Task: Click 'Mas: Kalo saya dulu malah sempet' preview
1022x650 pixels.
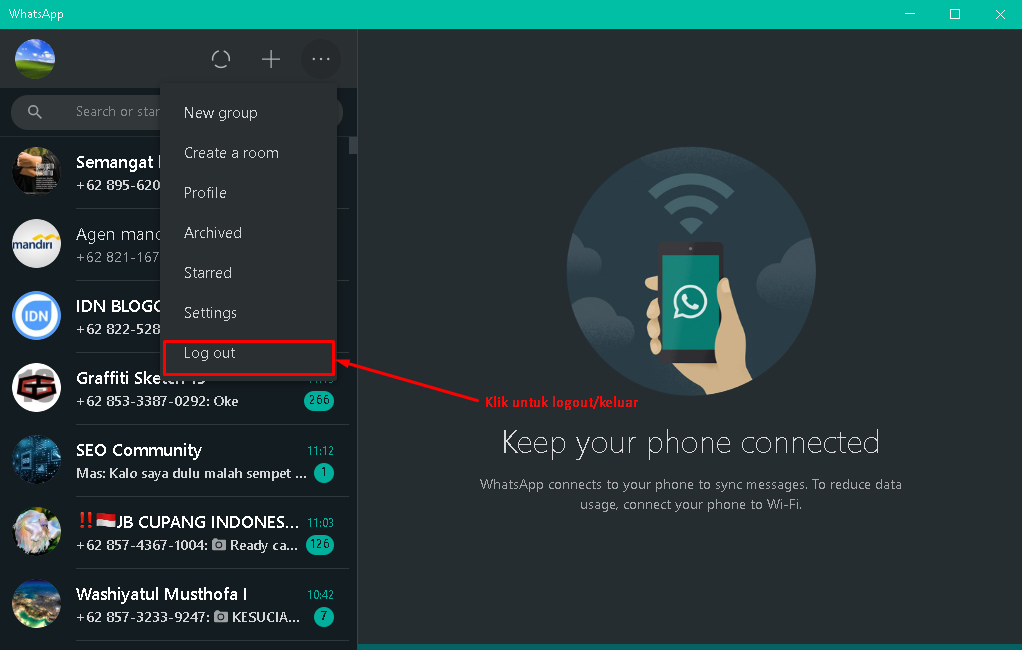Action: point(191,473)
